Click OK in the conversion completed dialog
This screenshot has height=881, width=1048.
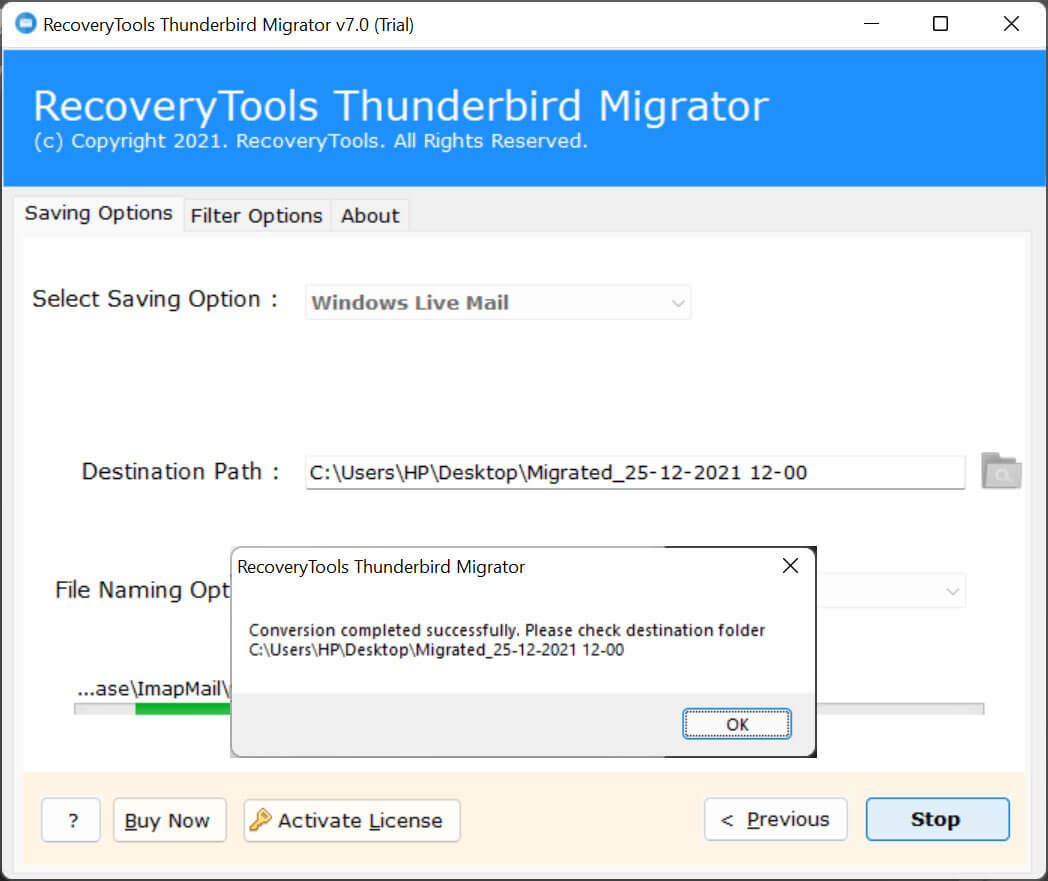click(x=737, y=724)
